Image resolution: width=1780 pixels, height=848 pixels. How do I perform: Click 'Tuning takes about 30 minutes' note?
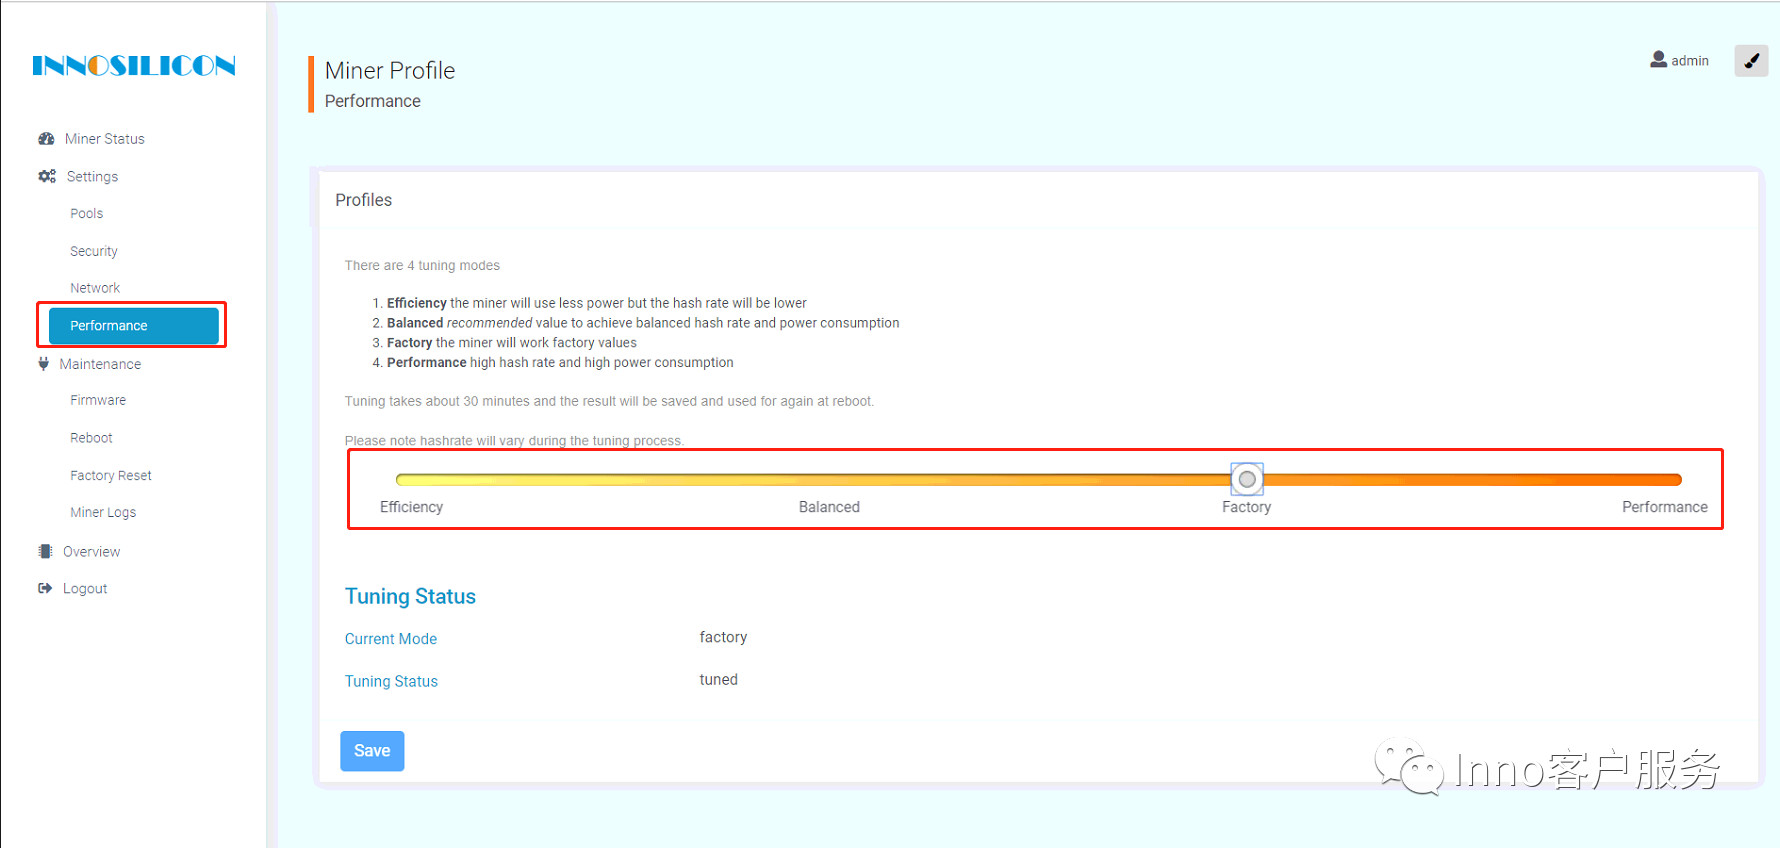tap(609, 401)
